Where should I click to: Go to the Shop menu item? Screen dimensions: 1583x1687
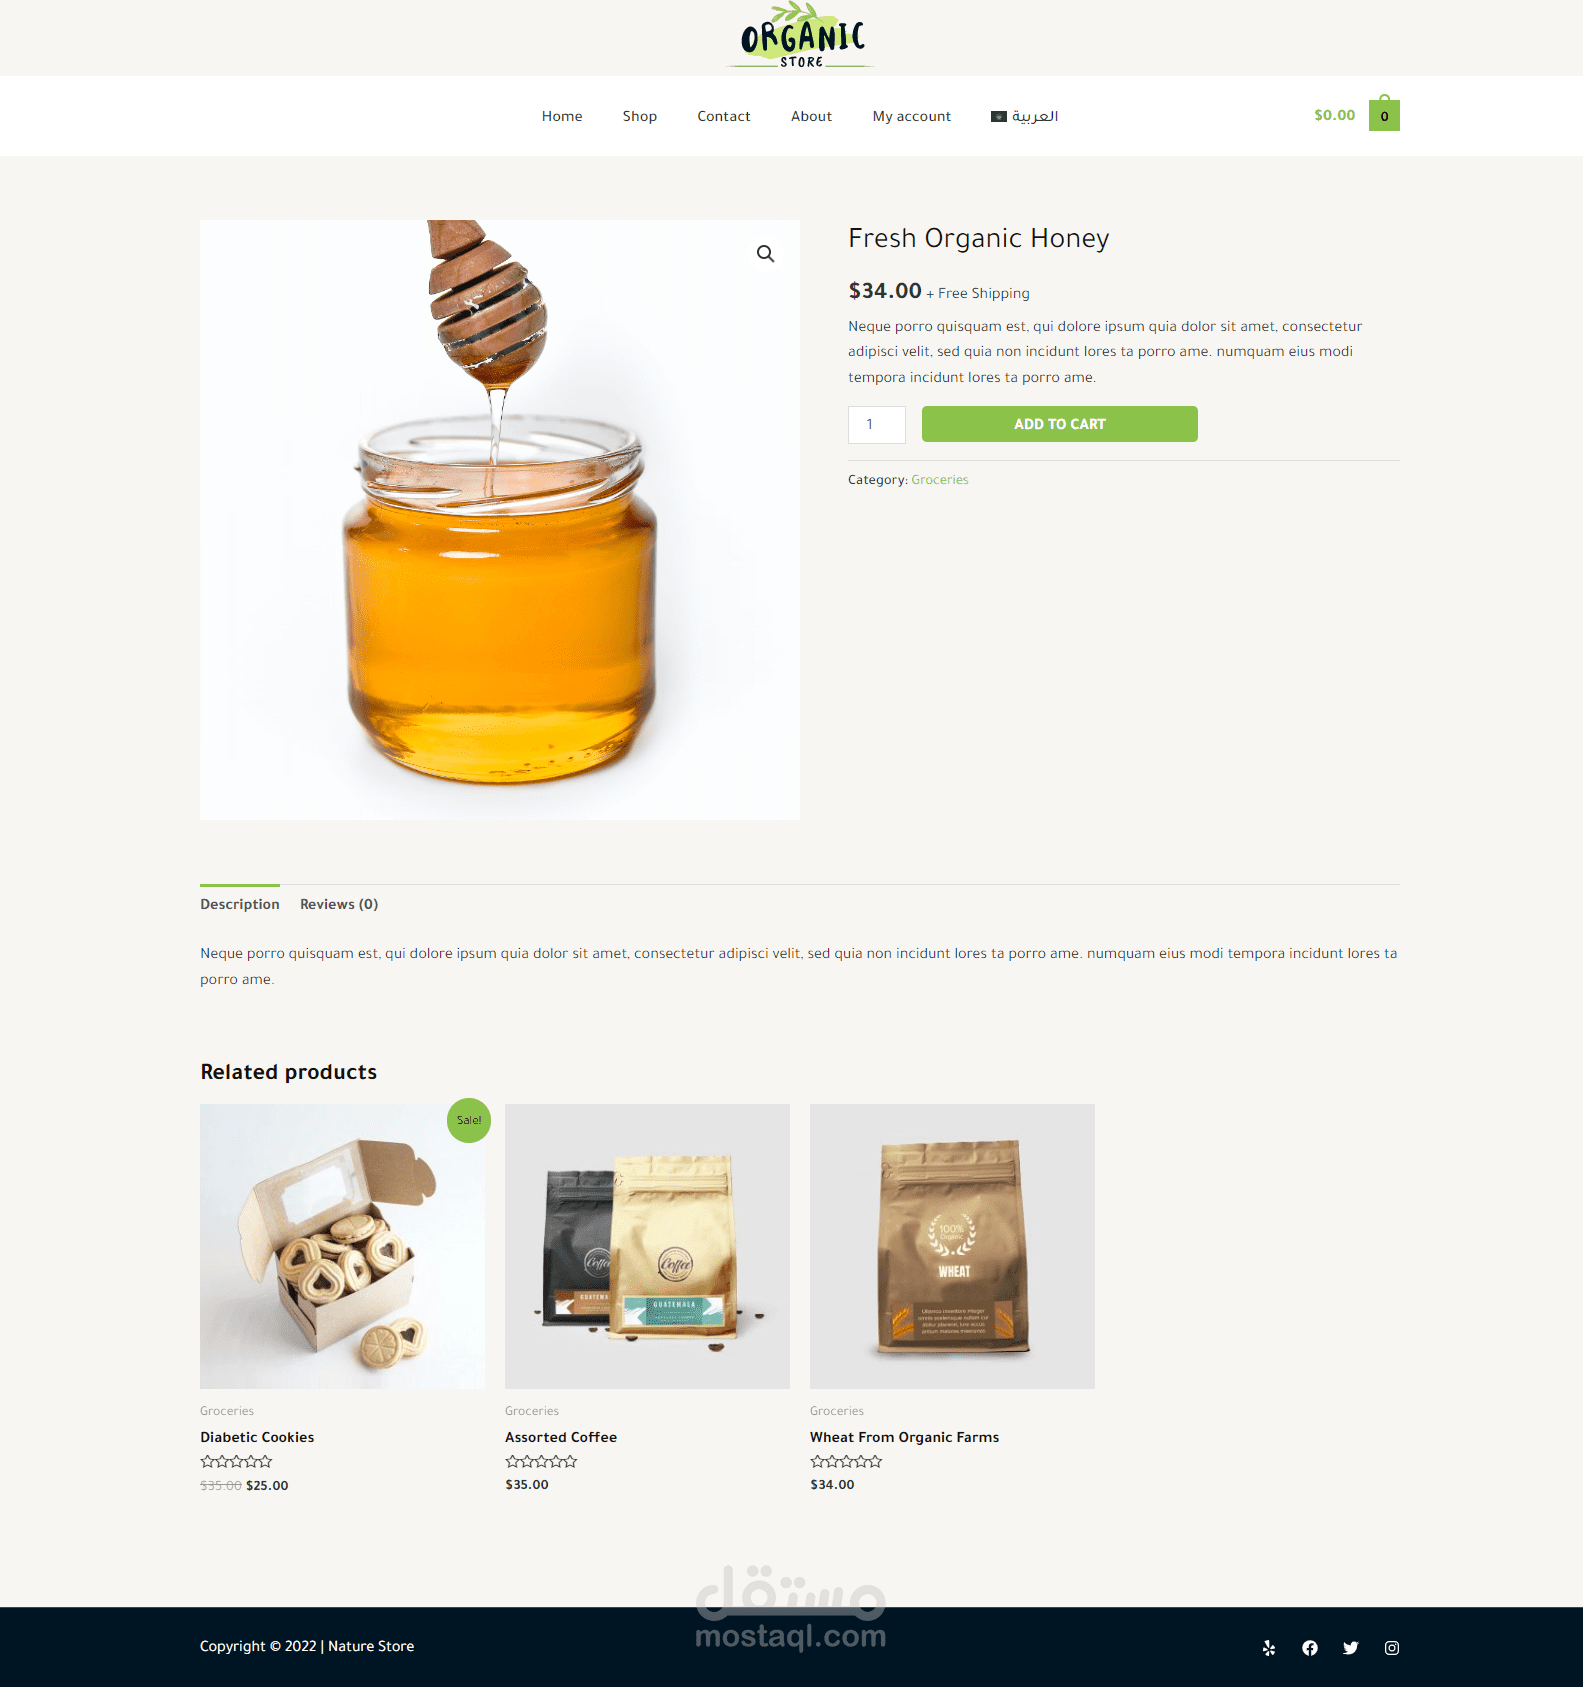640,116
